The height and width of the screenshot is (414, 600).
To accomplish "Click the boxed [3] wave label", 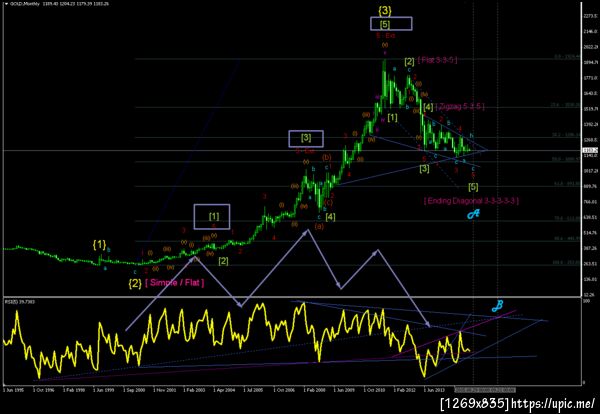I will [x=306, y=139].
